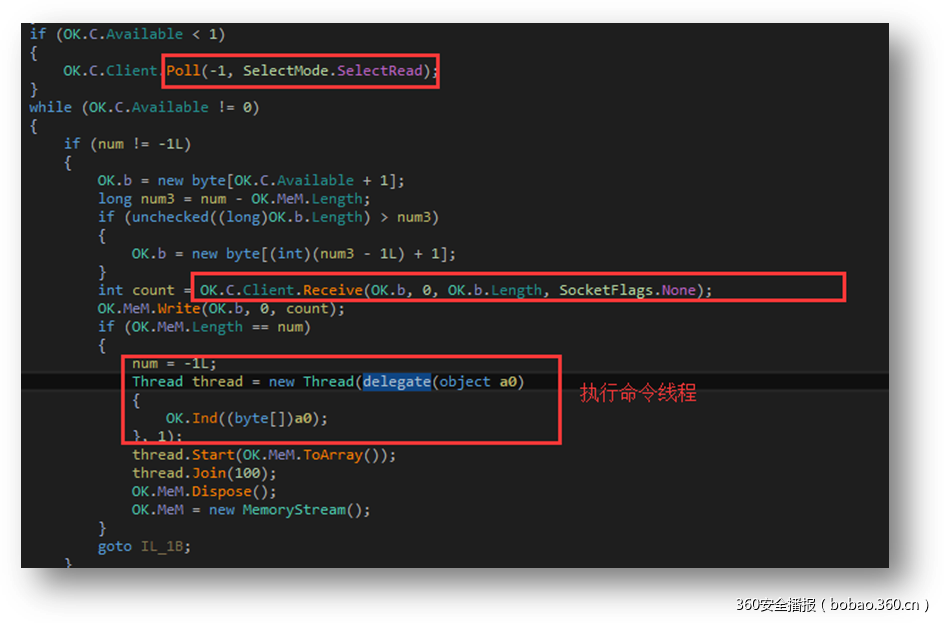Image resolution: width=944 pixels, height=623 pixels.
Task: Click the num3 variable declaration
Action: click(x=156, y=199)
